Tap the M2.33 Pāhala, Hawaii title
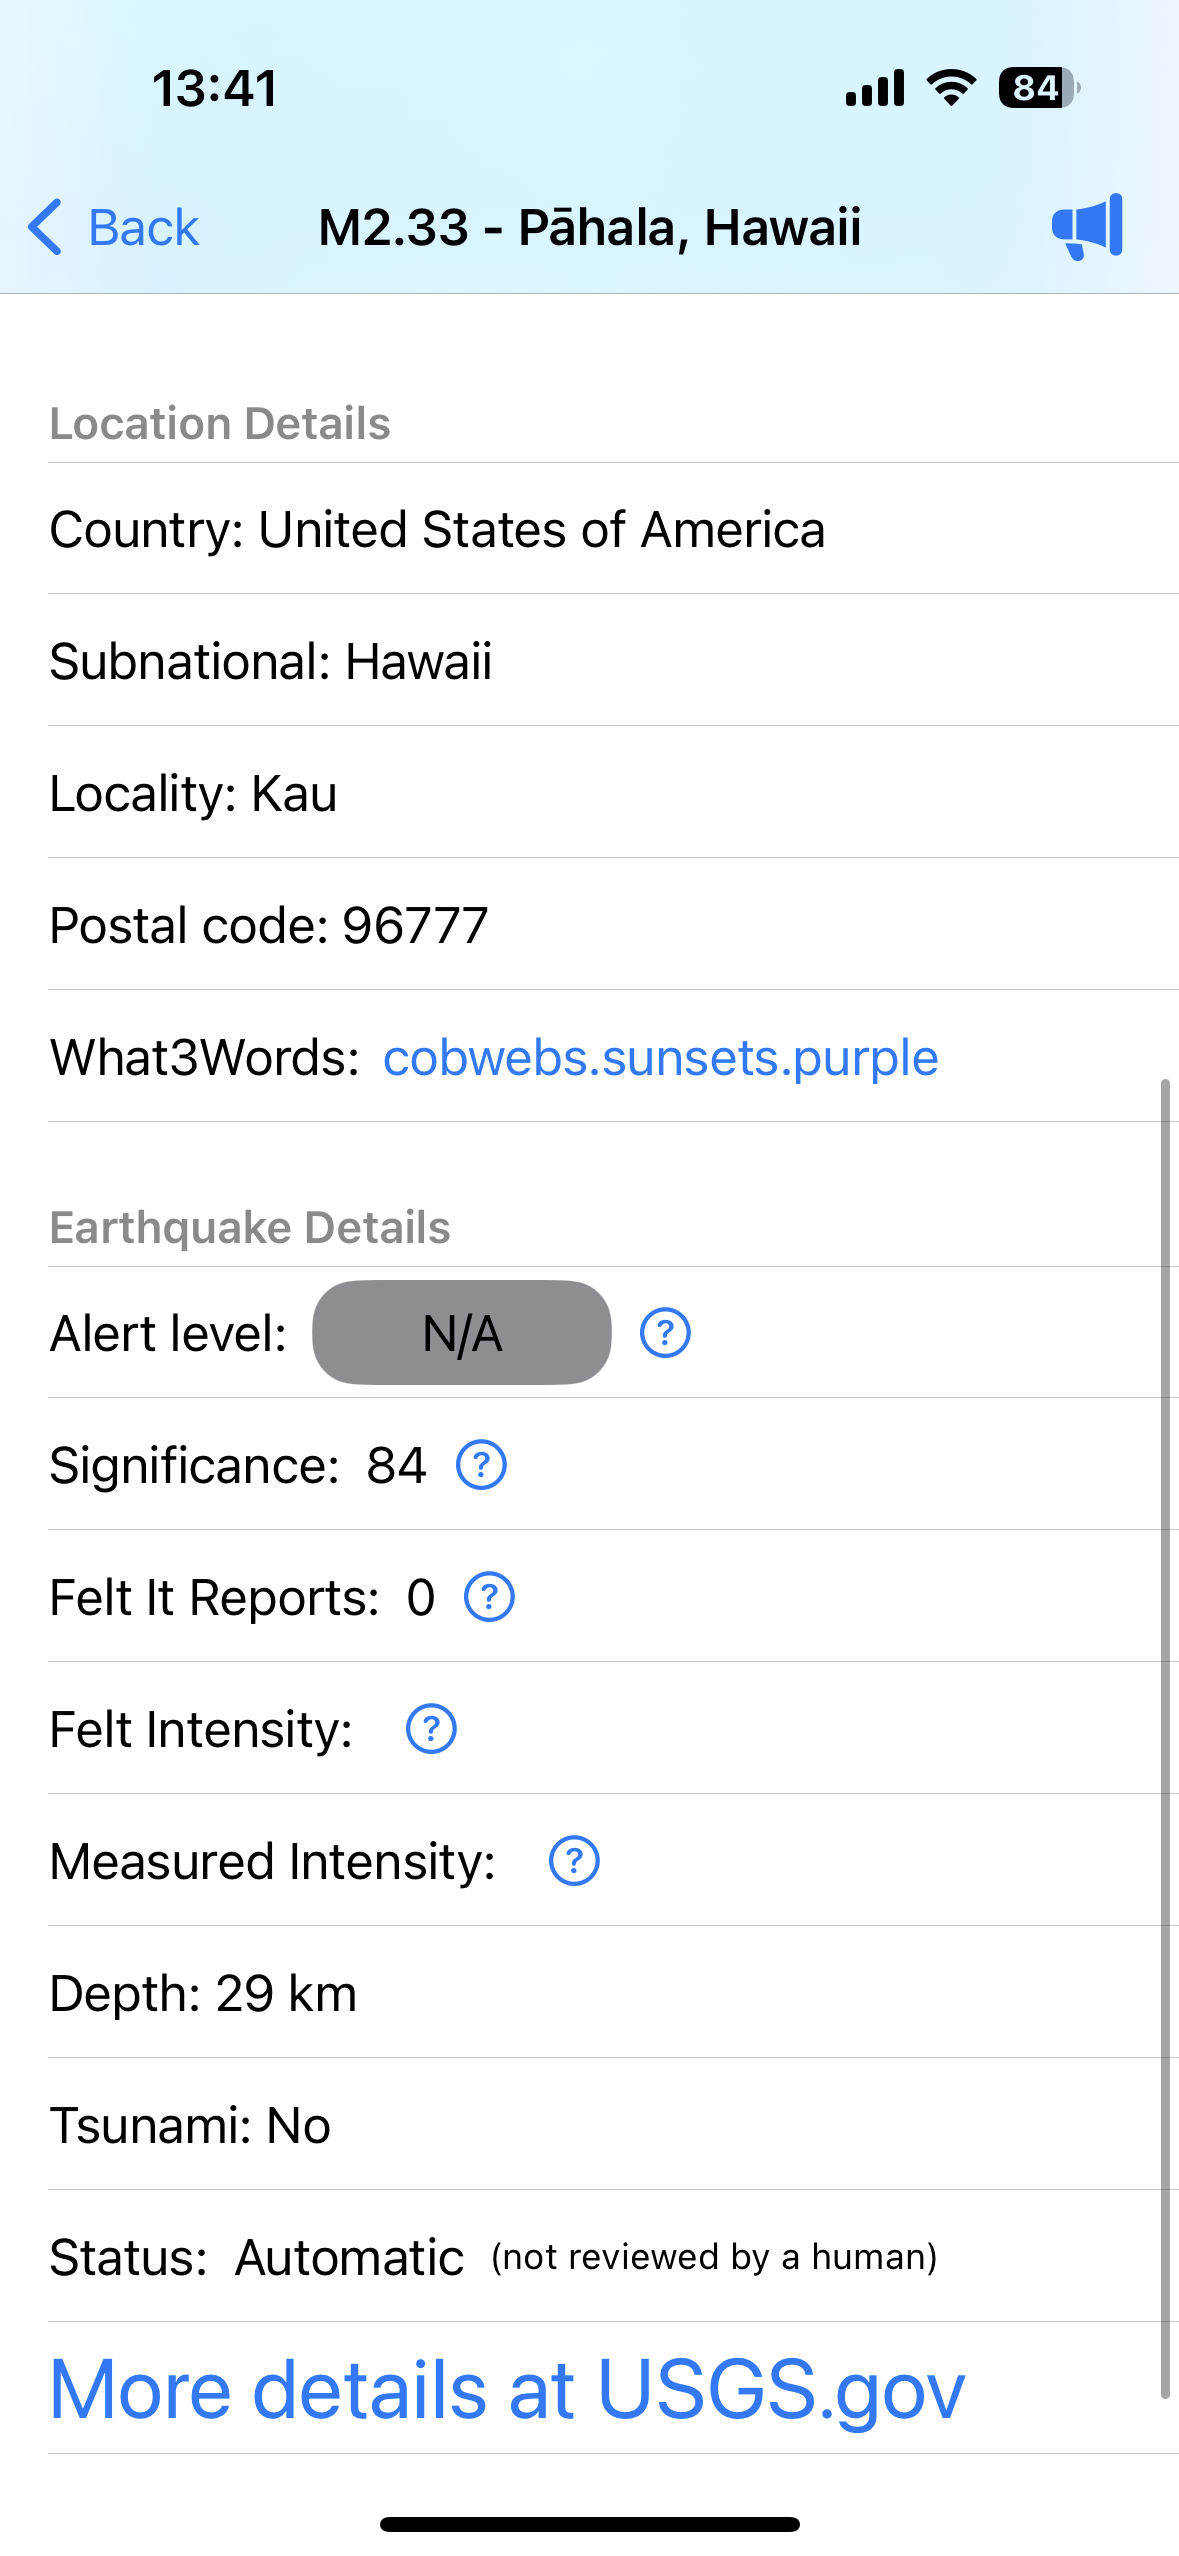 click(x=589, y=228)
